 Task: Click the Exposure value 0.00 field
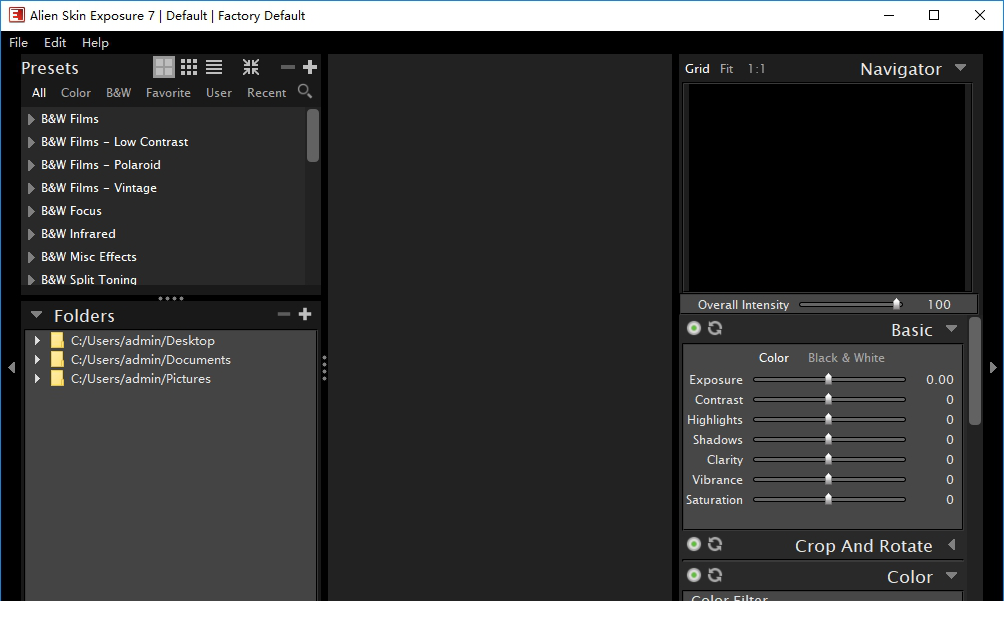939,380
